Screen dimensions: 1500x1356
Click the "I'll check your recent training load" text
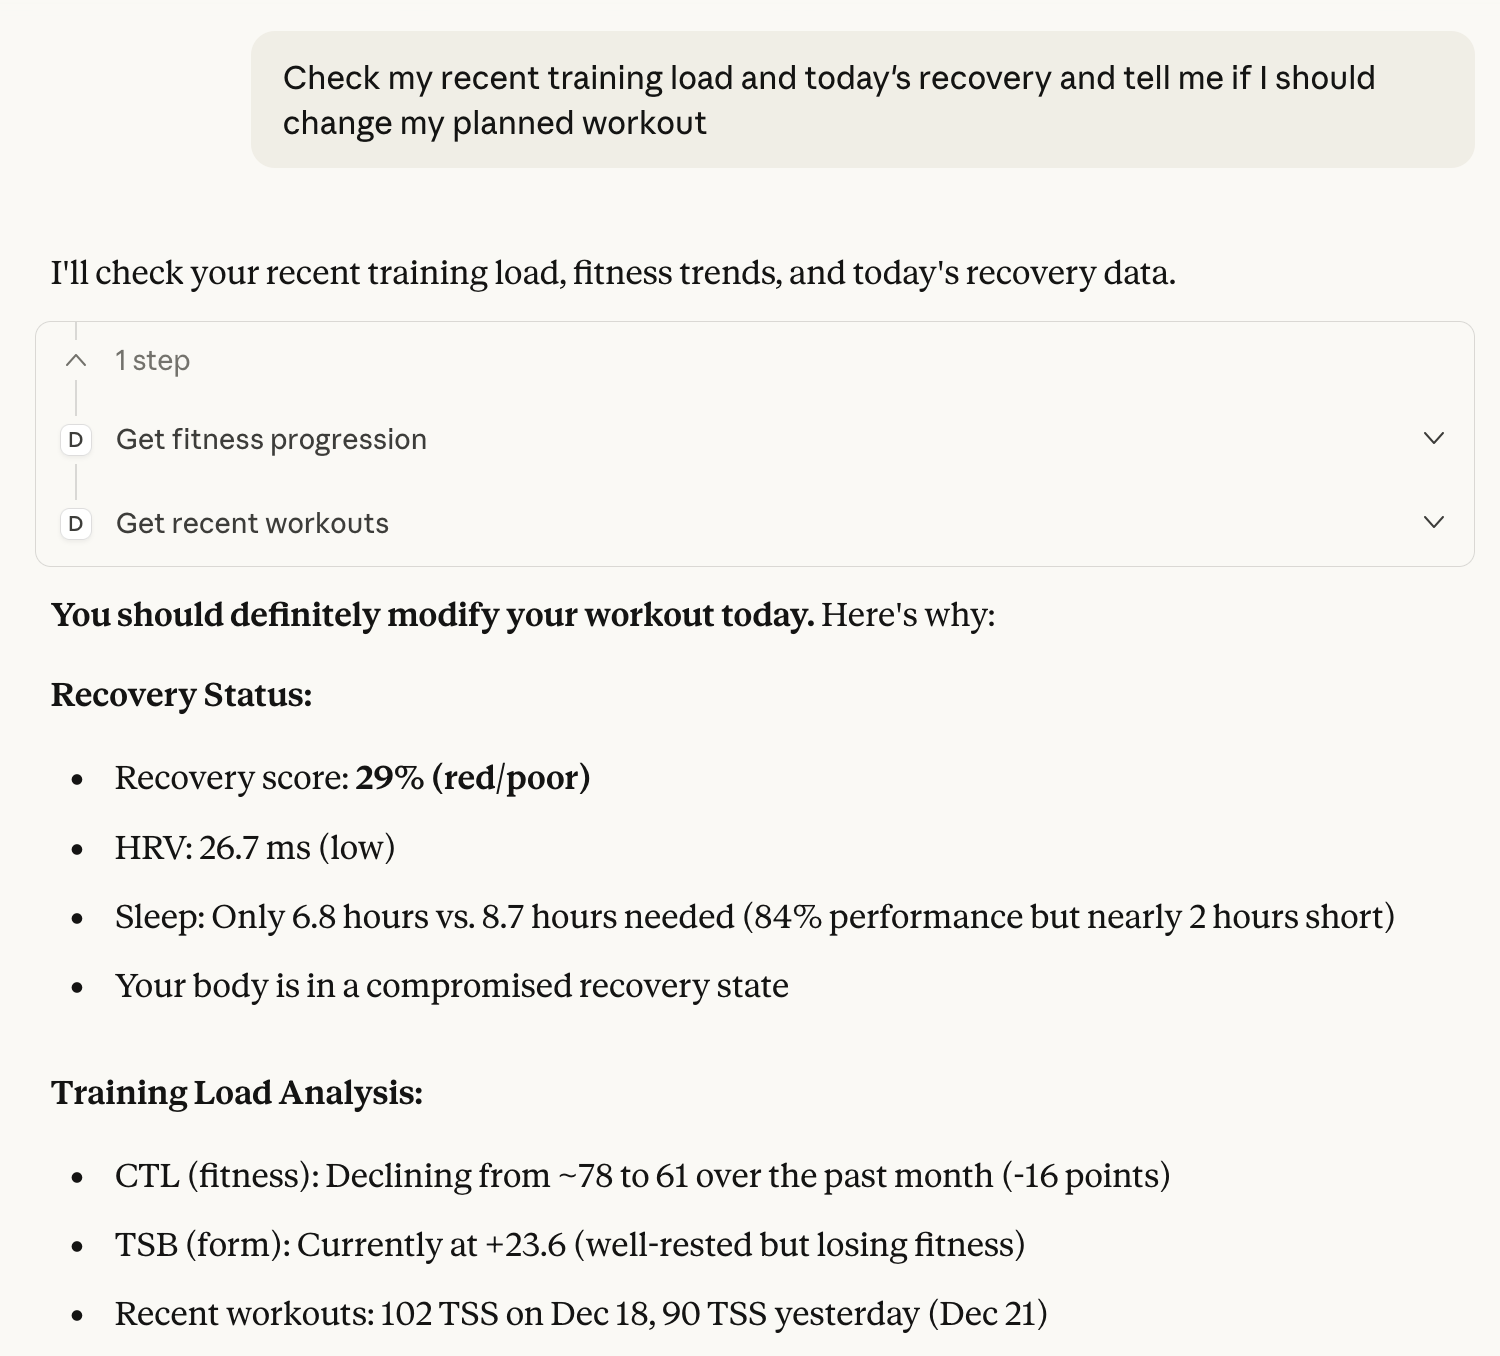tap(613, 273)
